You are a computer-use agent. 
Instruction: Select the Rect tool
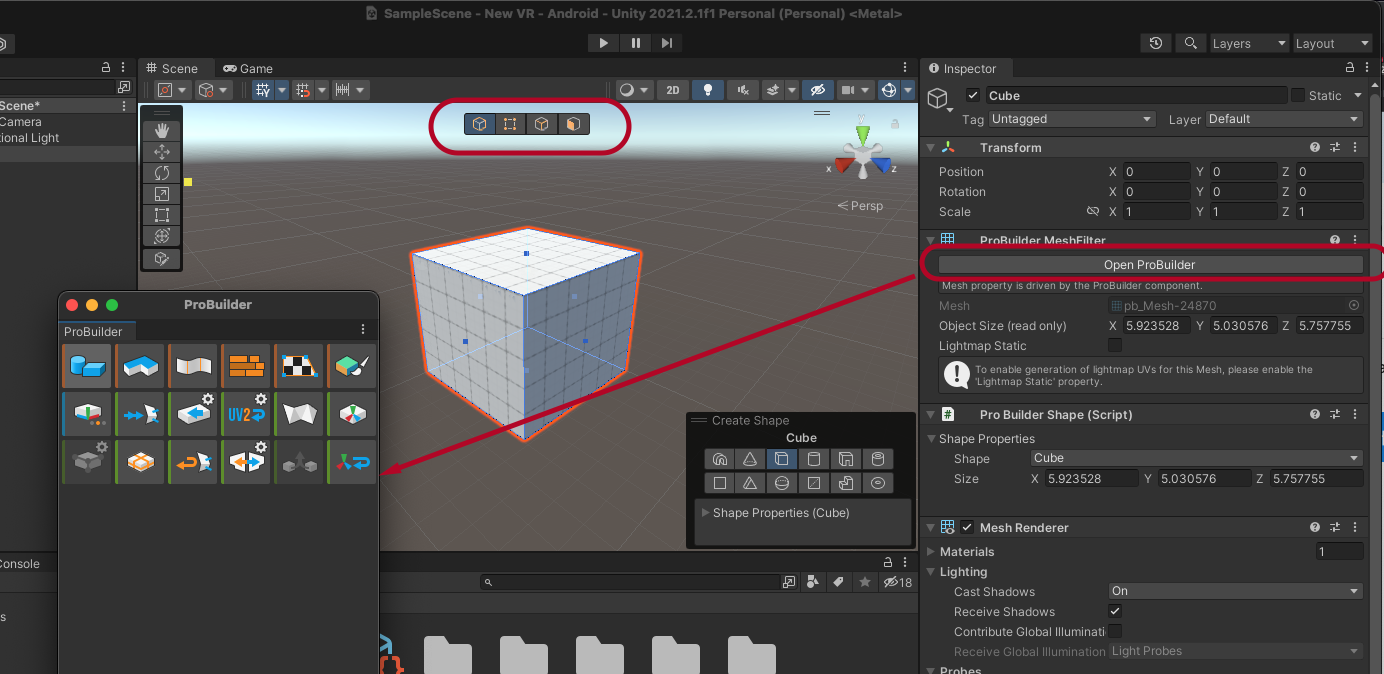(162, 214)
